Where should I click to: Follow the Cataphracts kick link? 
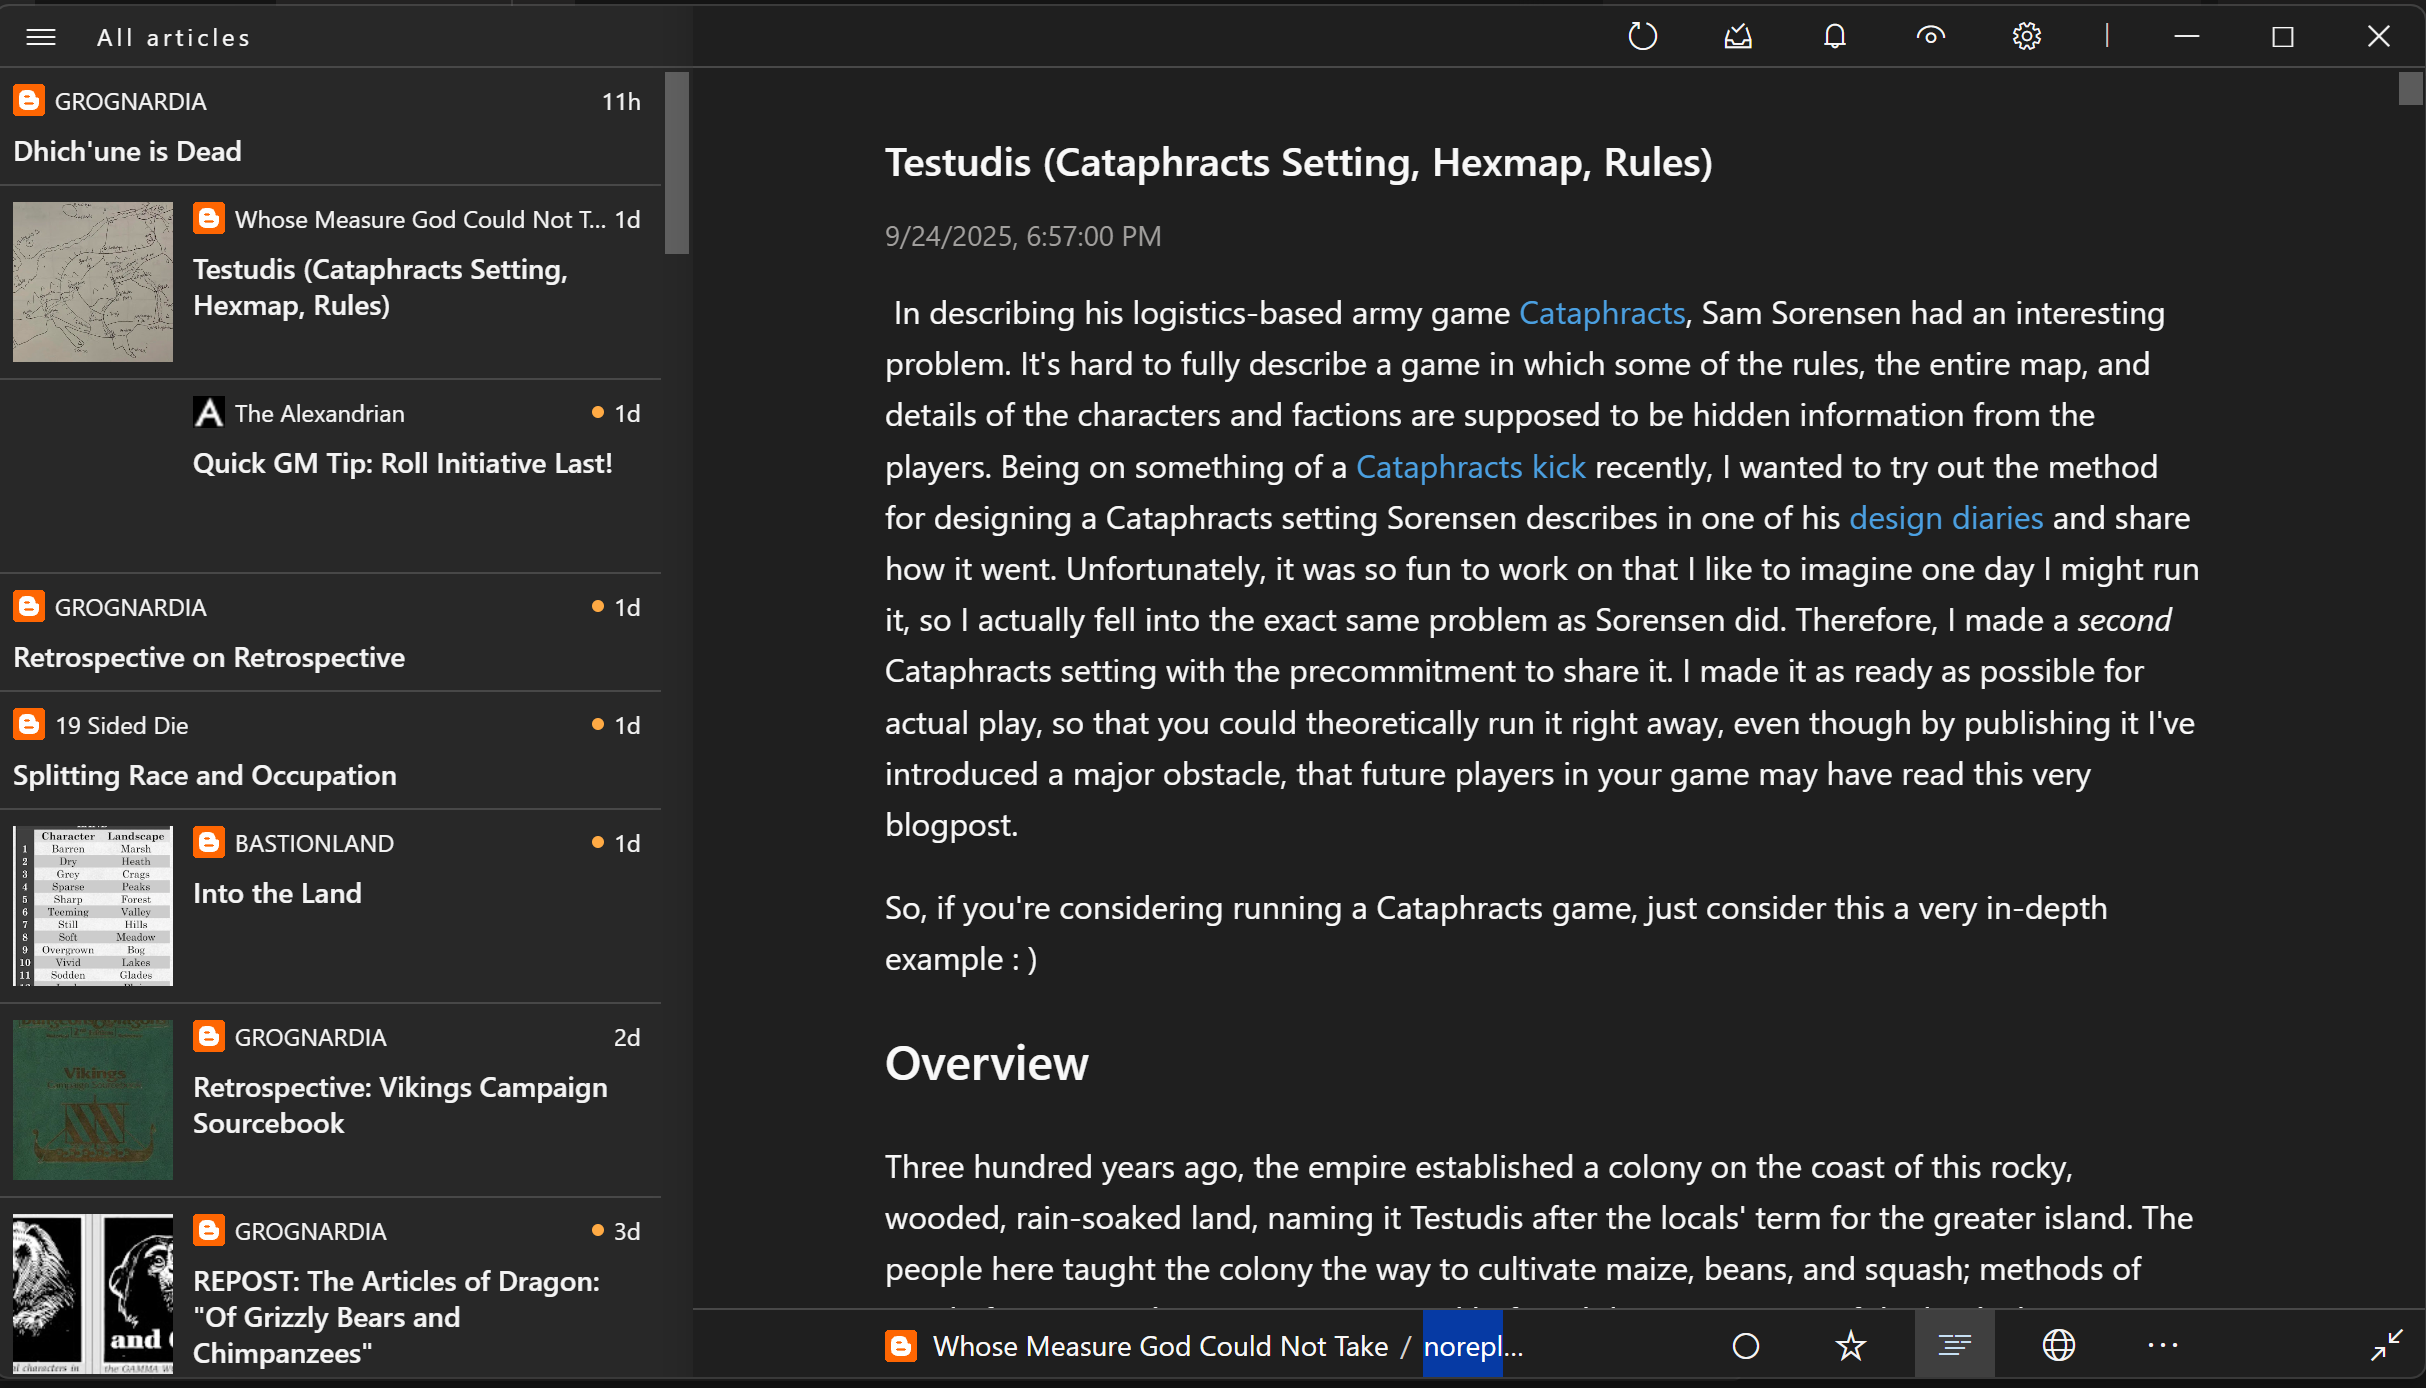[1470, 467]
